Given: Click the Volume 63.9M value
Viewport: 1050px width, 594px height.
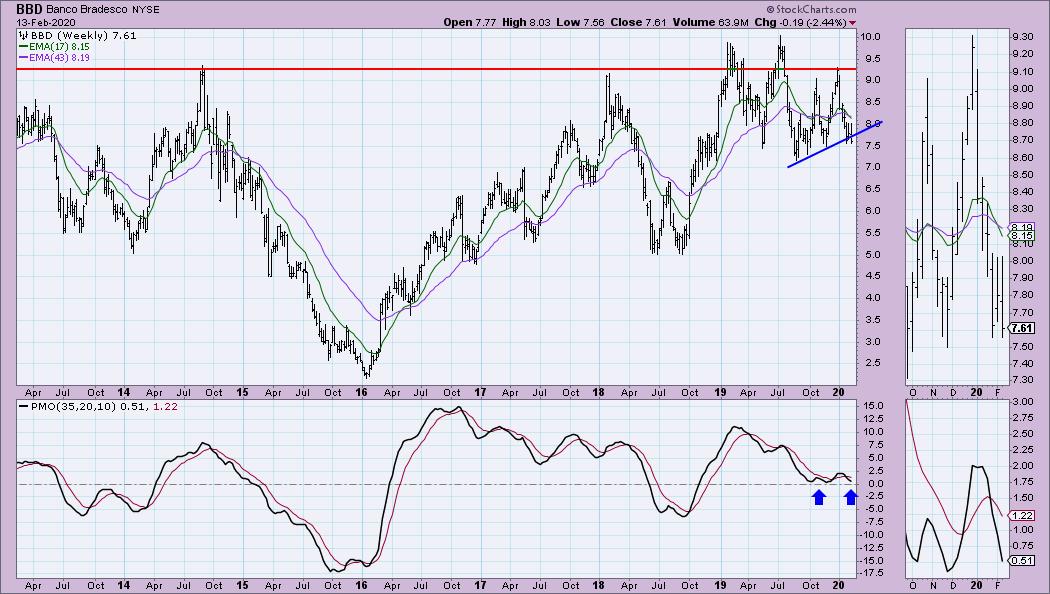Looking at the screenshot, I should (710, 22).
